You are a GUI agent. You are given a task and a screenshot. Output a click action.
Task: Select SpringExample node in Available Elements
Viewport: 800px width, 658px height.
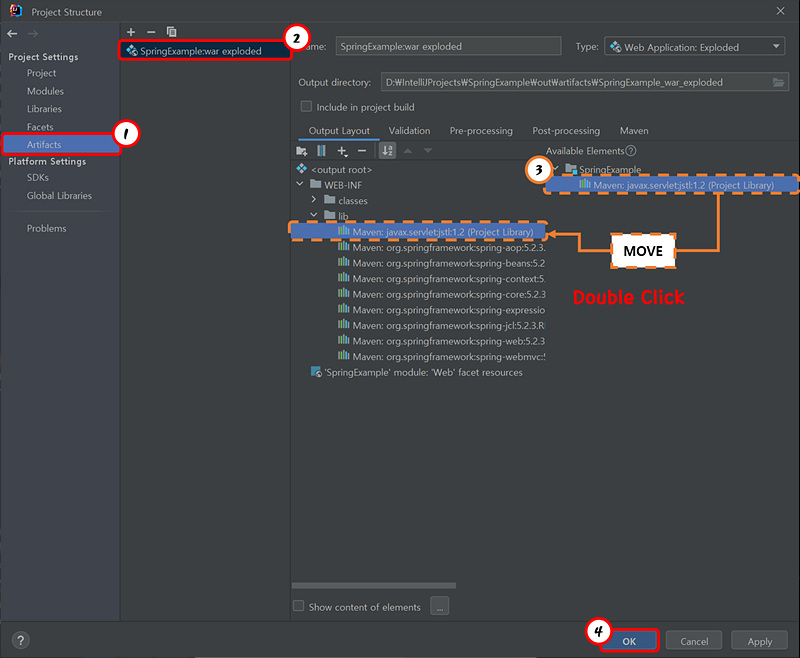click(x=604, y=169)
